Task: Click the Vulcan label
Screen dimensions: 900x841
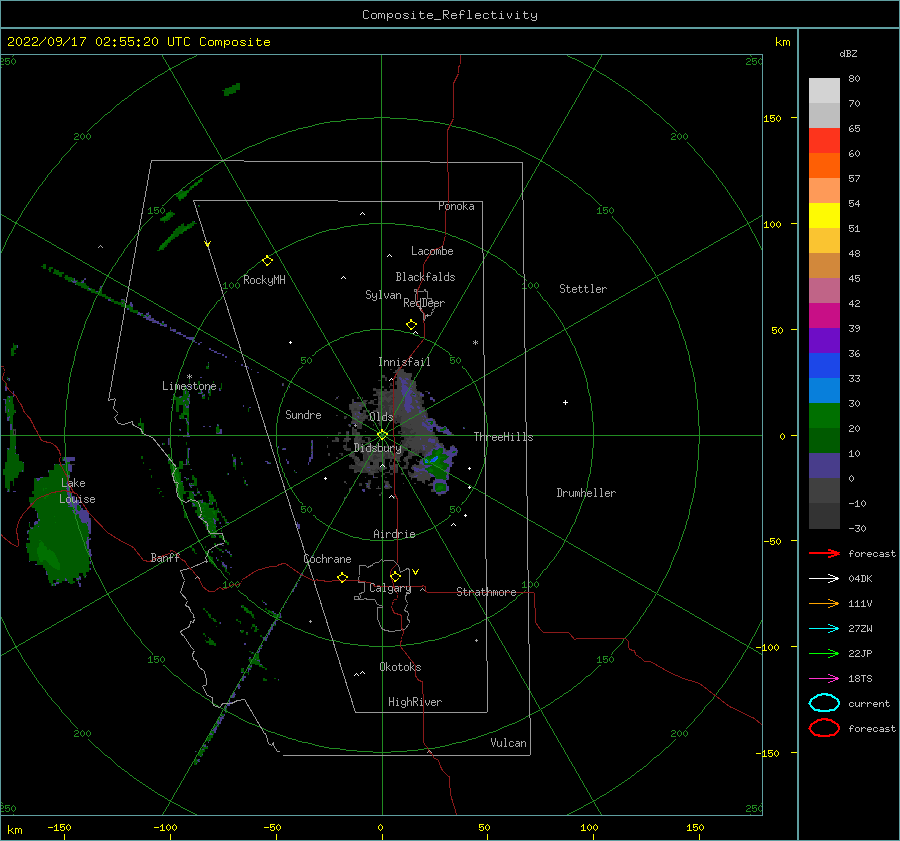Action: [x=509, y=743]
